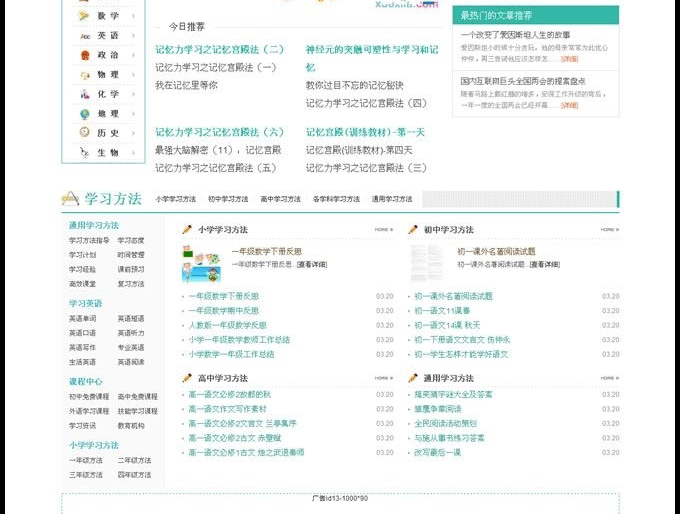
Task: Click the 化学 flask icon
Action: [85, 94]
